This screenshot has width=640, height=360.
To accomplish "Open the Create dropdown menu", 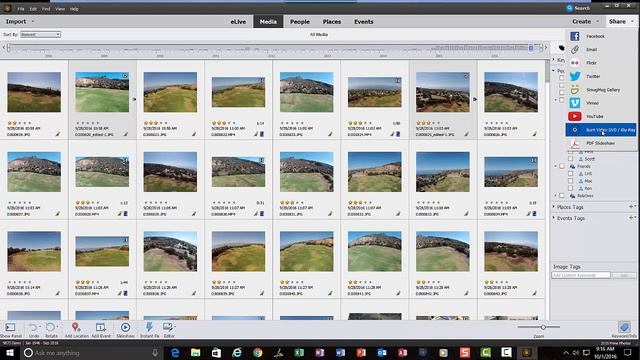I will 585,21.
